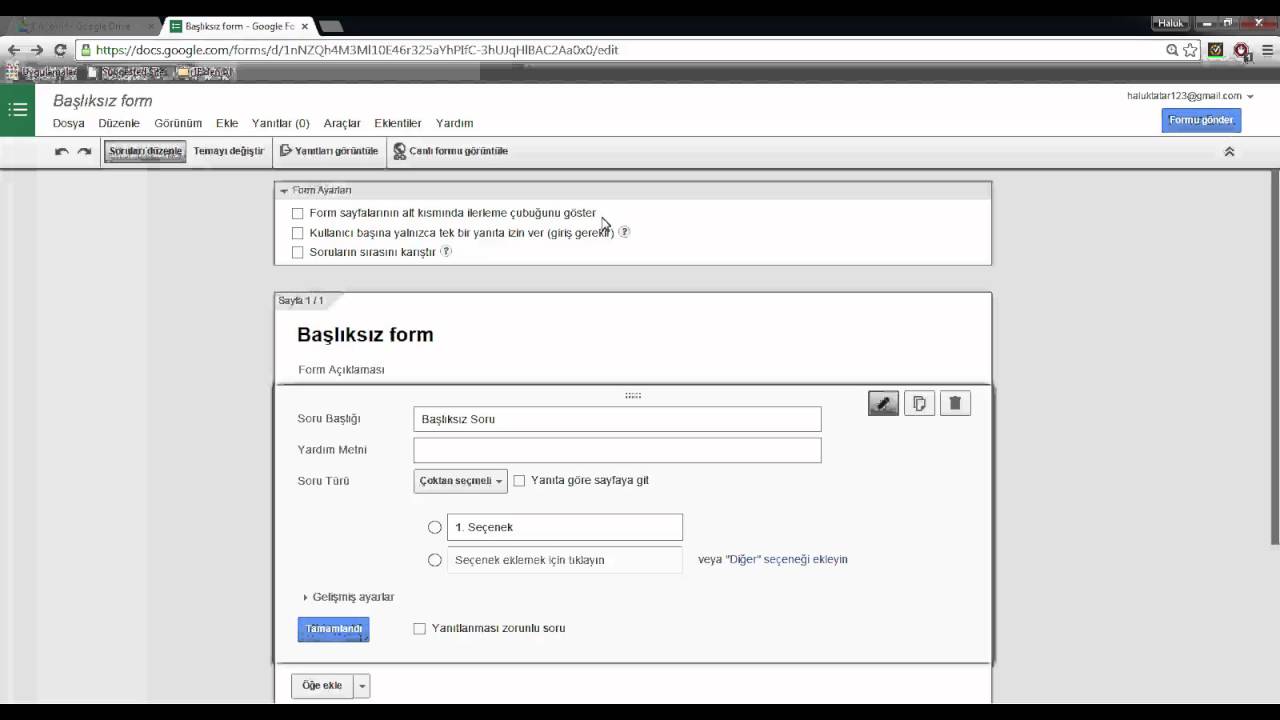
Task: Click the form title Başlıksız form heading
Action: click(365, 335)
